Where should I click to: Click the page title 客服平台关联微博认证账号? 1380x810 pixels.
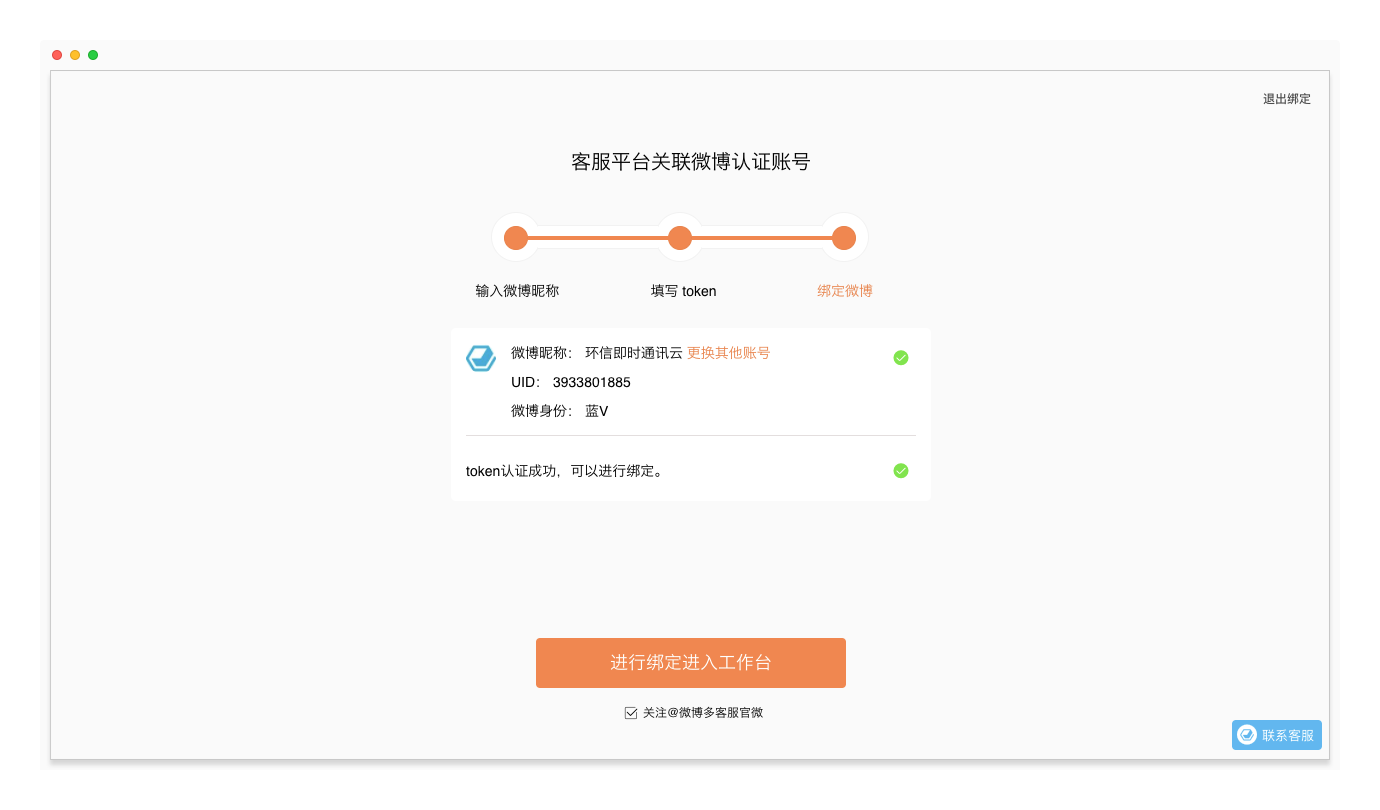point(690,162)
